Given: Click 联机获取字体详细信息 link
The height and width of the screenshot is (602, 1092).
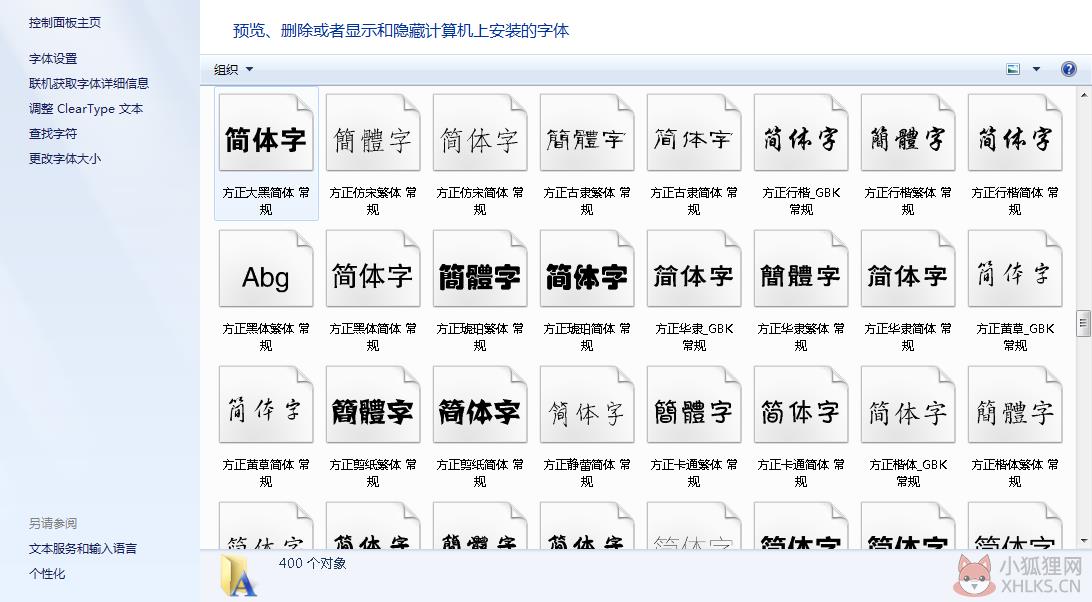Looking at the screenshot, I should click(88, 84).
